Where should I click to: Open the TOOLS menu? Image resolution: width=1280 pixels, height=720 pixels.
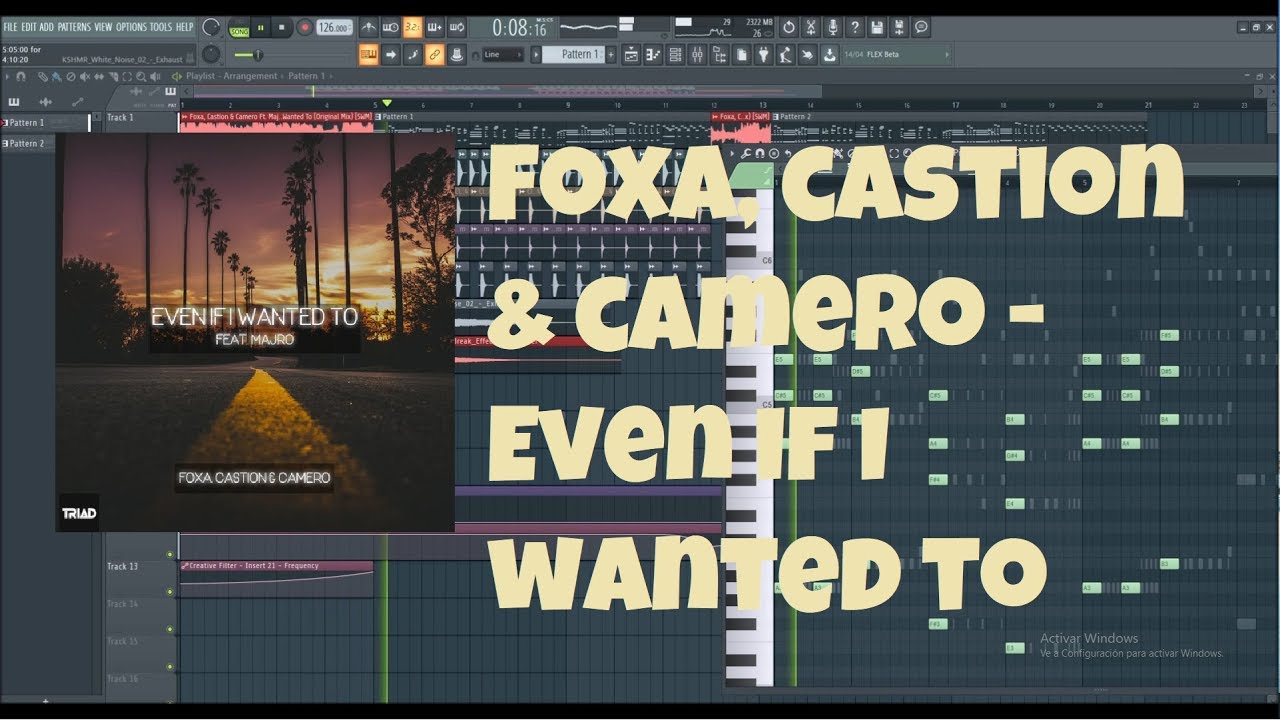click(x=161, y=27)
